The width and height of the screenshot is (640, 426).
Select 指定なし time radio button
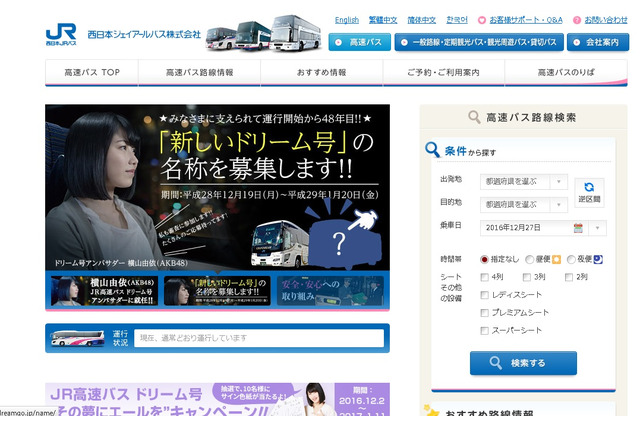coord(484,260)
